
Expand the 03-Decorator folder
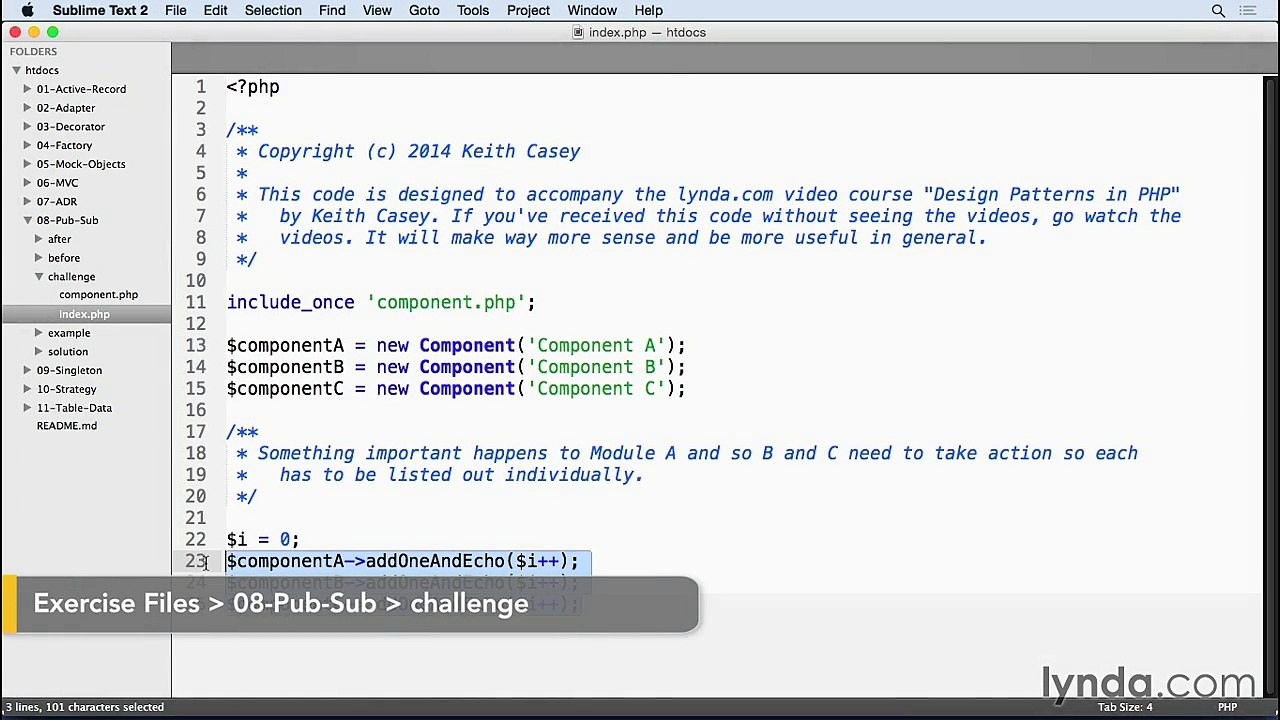(x=27, y=127)
